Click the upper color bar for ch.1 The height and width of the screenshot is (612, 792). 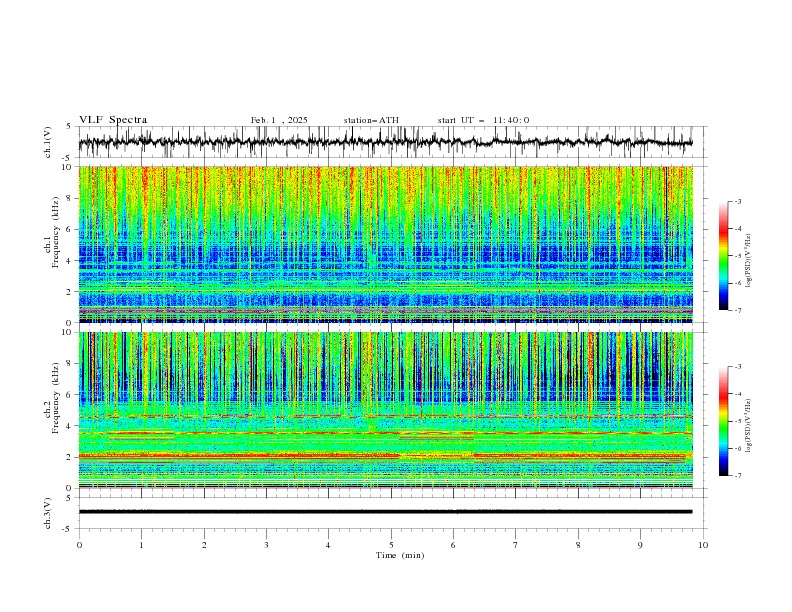click(x=723, y=256)
